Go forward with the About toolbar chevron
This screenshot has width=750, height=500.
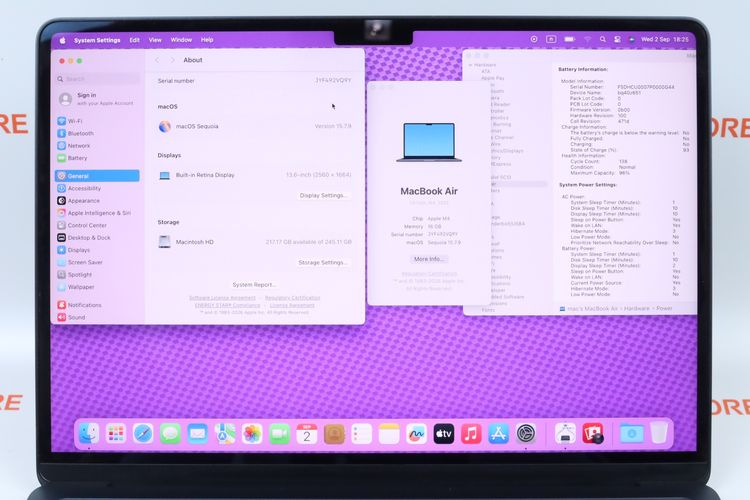point(173,60)
